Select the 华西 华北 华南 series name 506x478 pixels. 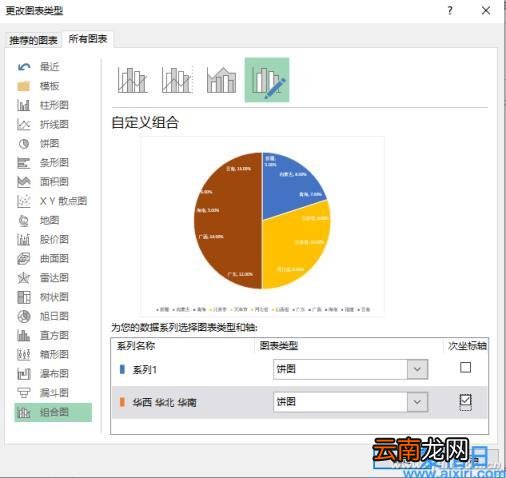pos(164,403)
